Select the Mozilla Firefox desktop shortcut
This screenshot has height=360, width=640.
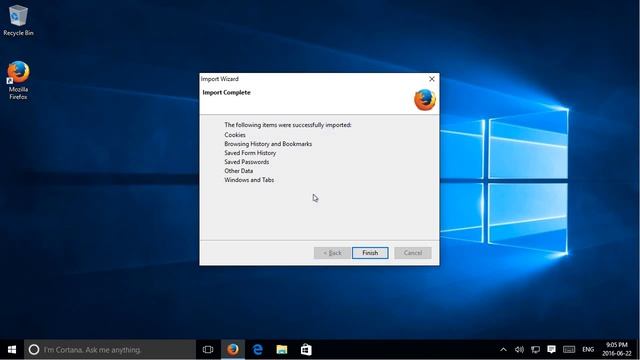tap(18, 80)
